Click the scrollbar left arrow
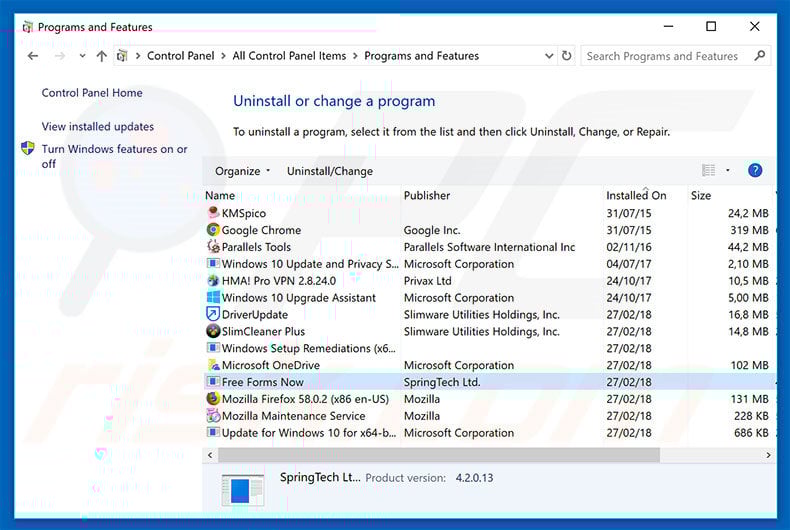This screenshot has width=790, height=530. pyautogui.click(x=210, y=455)
